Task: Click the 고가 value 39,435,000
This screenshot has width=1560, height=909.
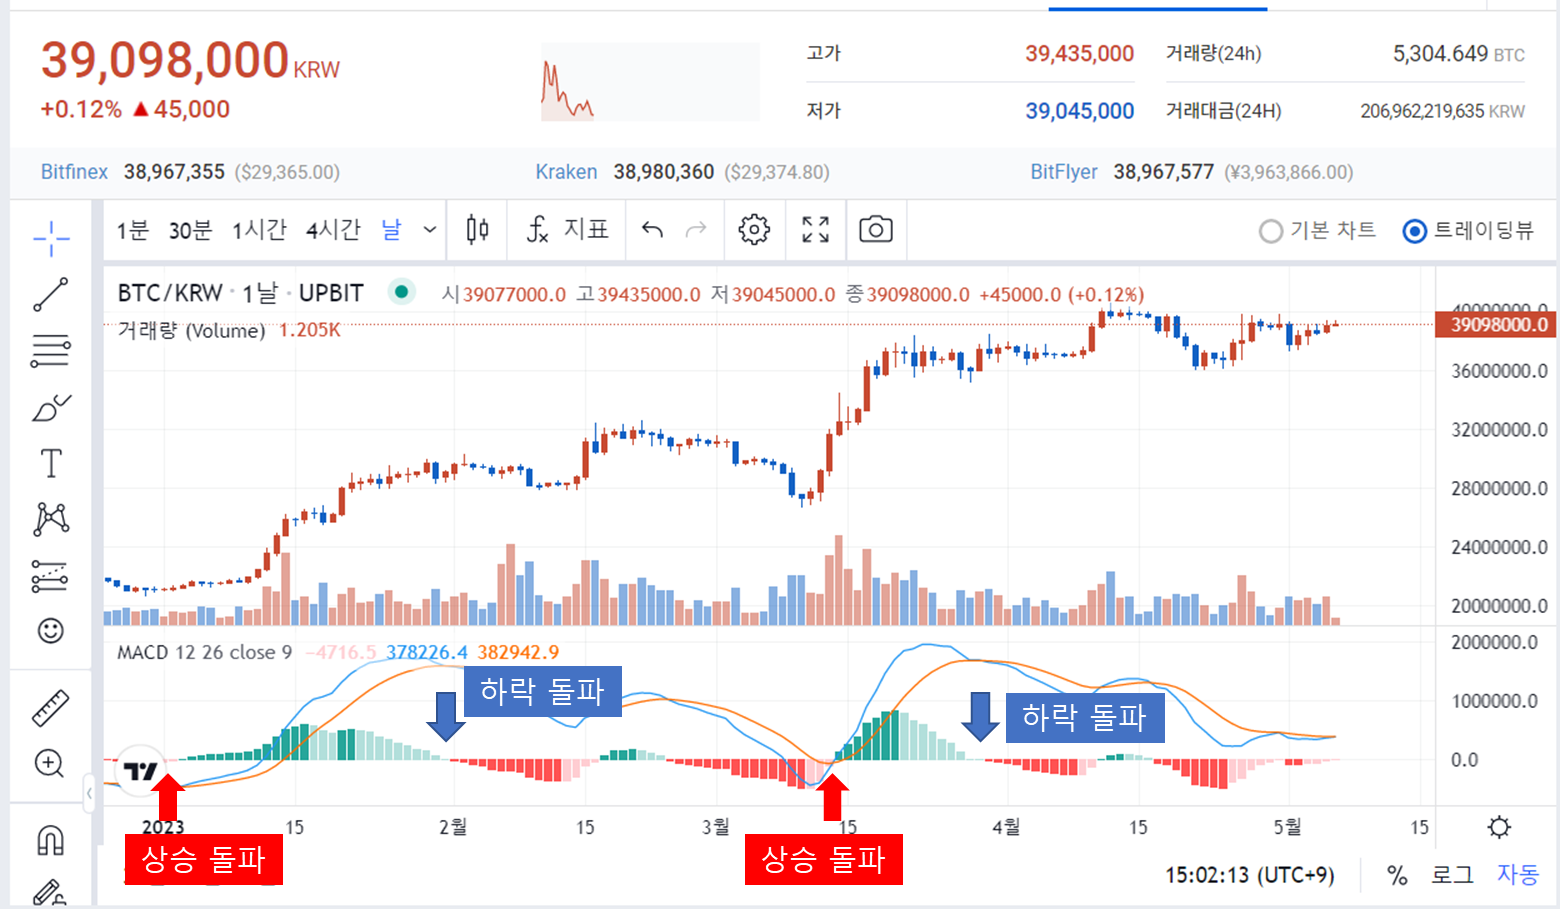Action: (1080, 54)
